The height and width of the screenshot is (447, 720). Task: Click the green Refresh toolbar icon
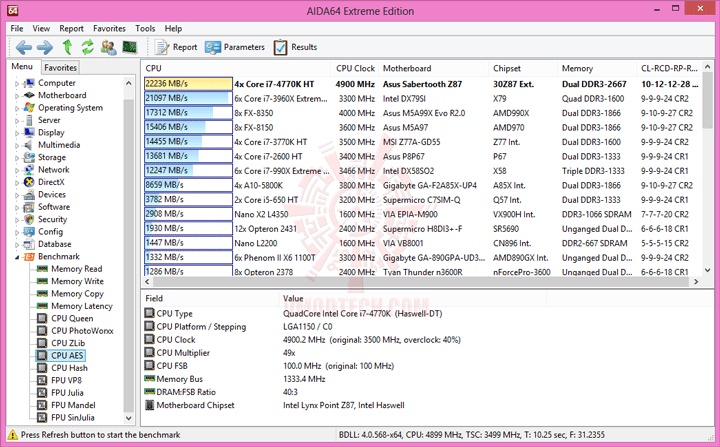coord(88,47)
